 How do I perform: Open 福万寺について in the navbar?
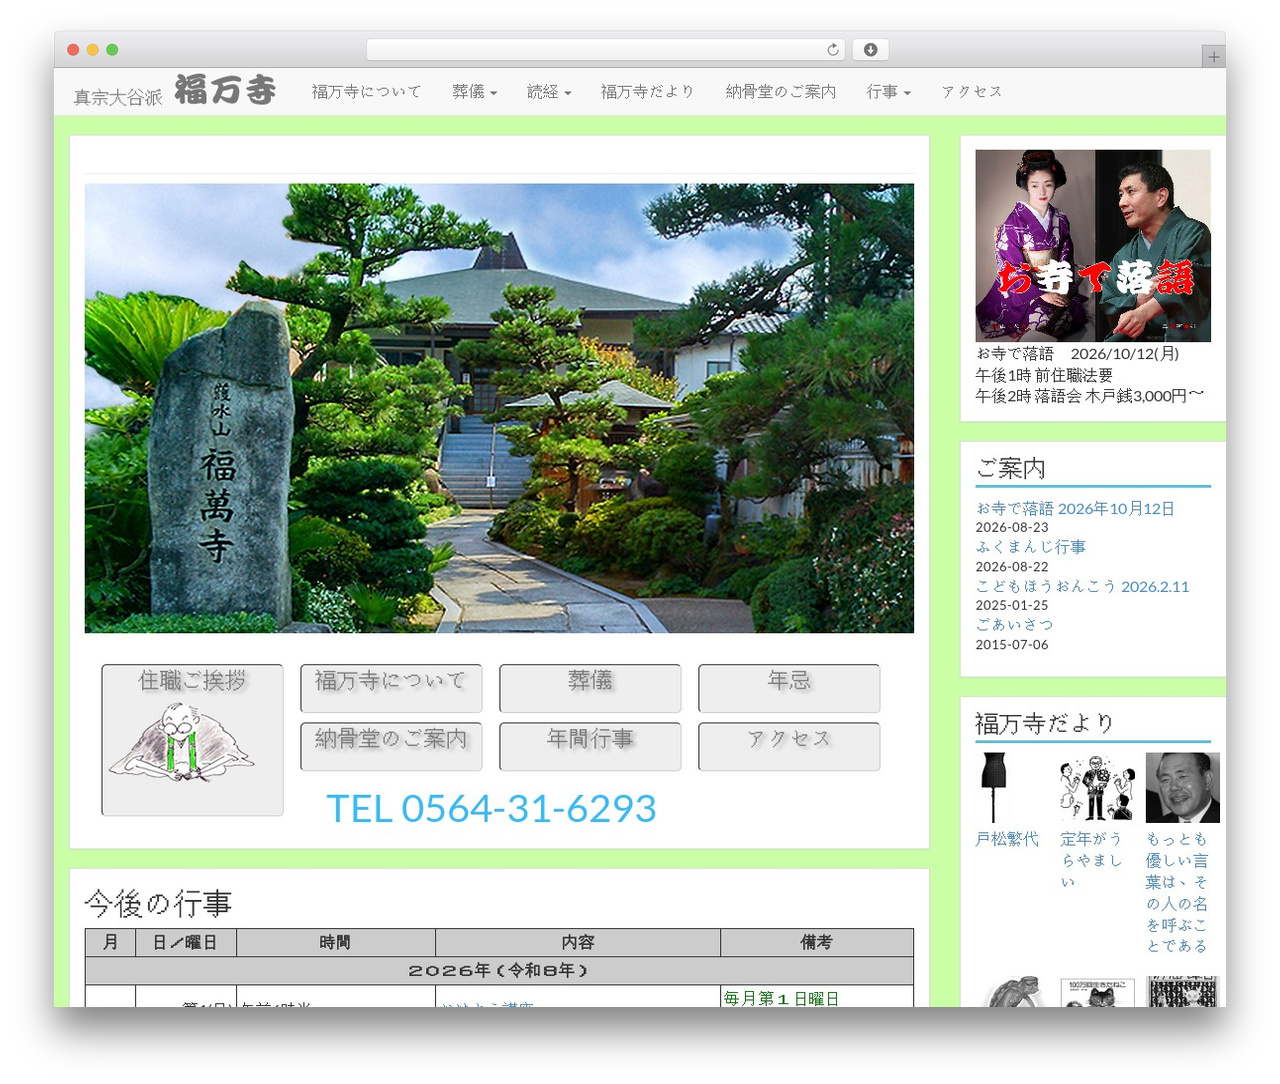point(366,92)
